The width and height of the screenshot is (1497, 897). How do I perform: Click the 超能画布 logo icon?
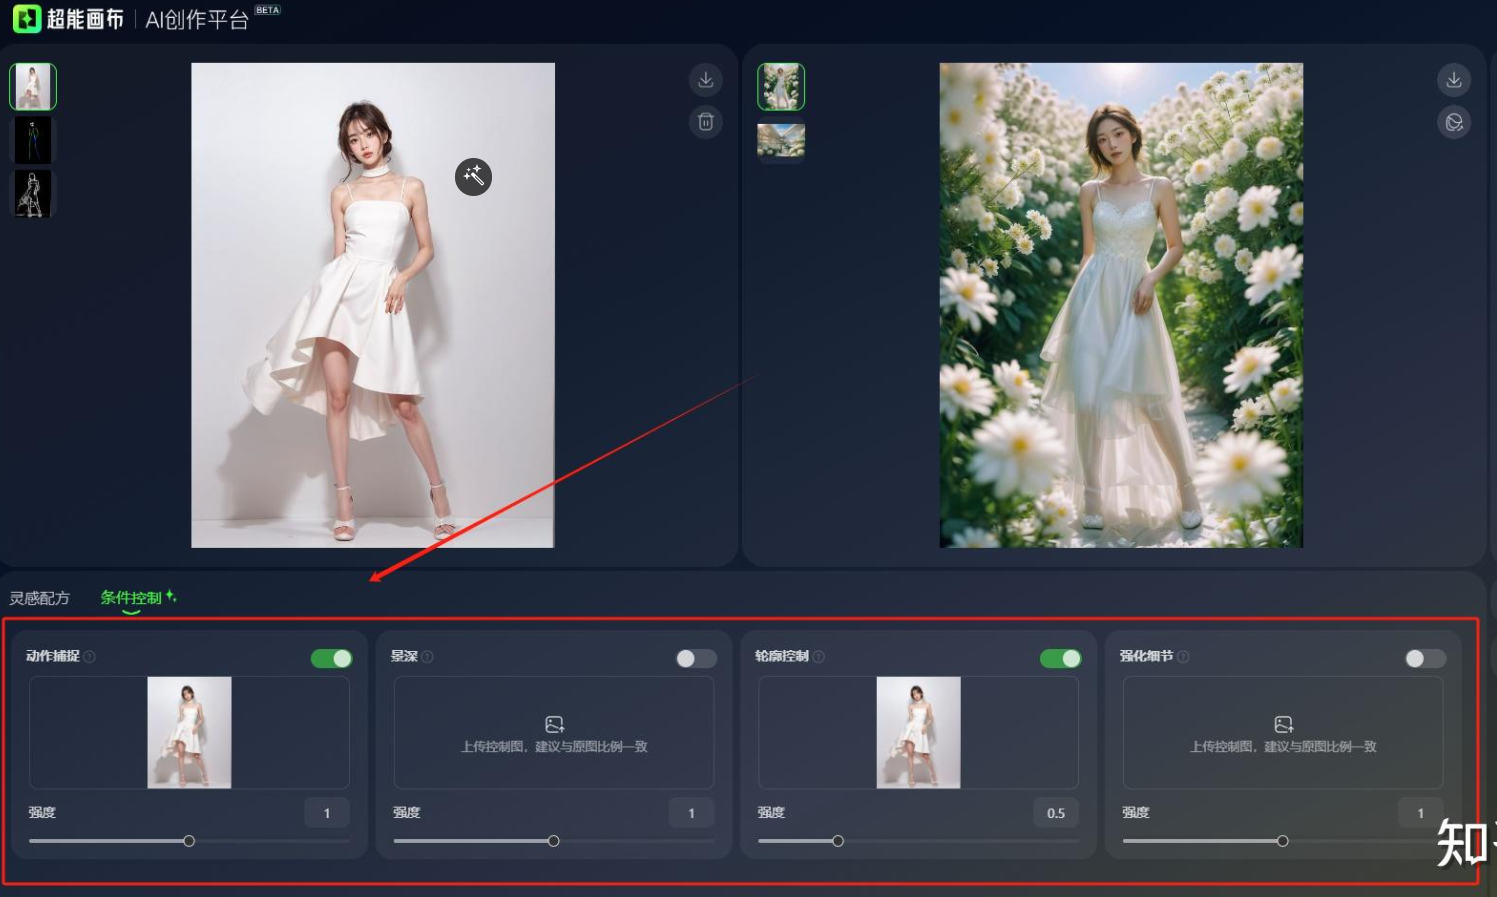27,18
